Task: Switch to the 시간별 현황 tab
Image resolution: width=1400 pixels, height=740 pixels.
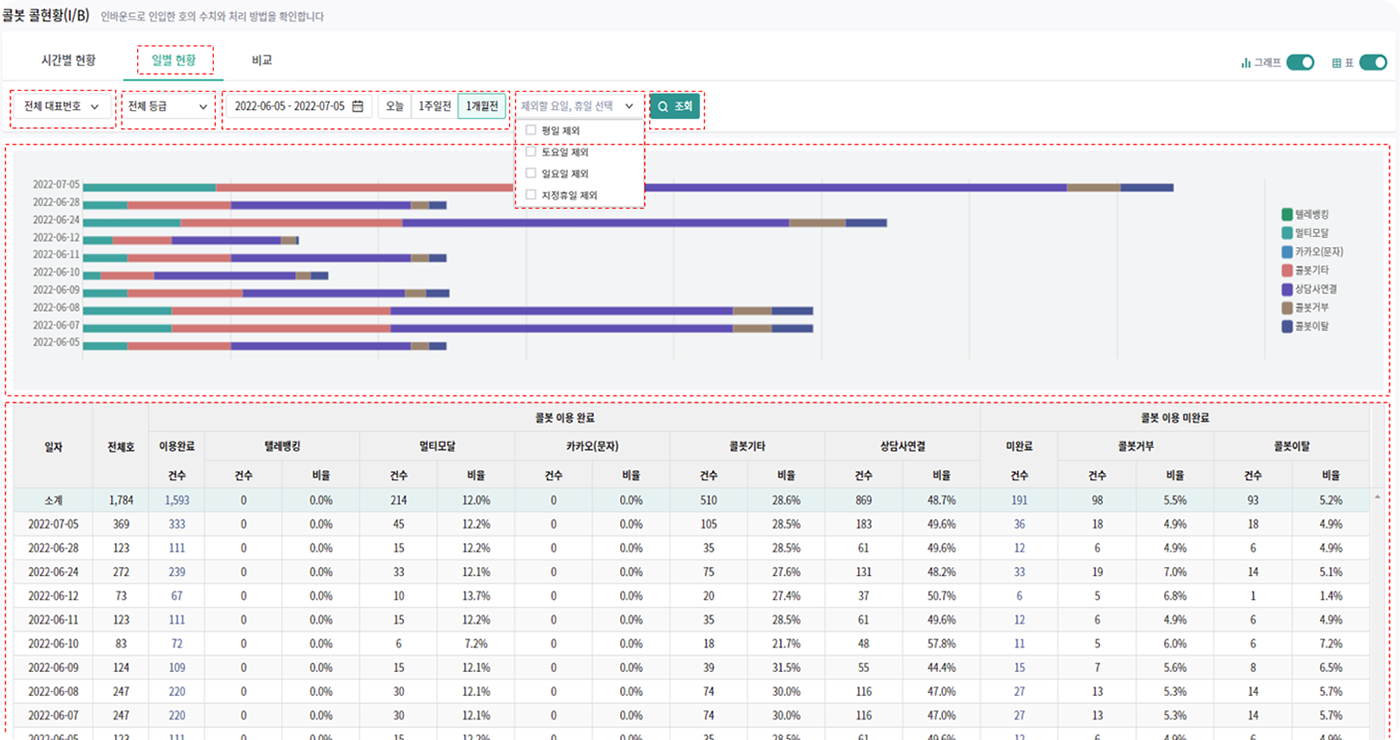Action: (x=68, y=60)
